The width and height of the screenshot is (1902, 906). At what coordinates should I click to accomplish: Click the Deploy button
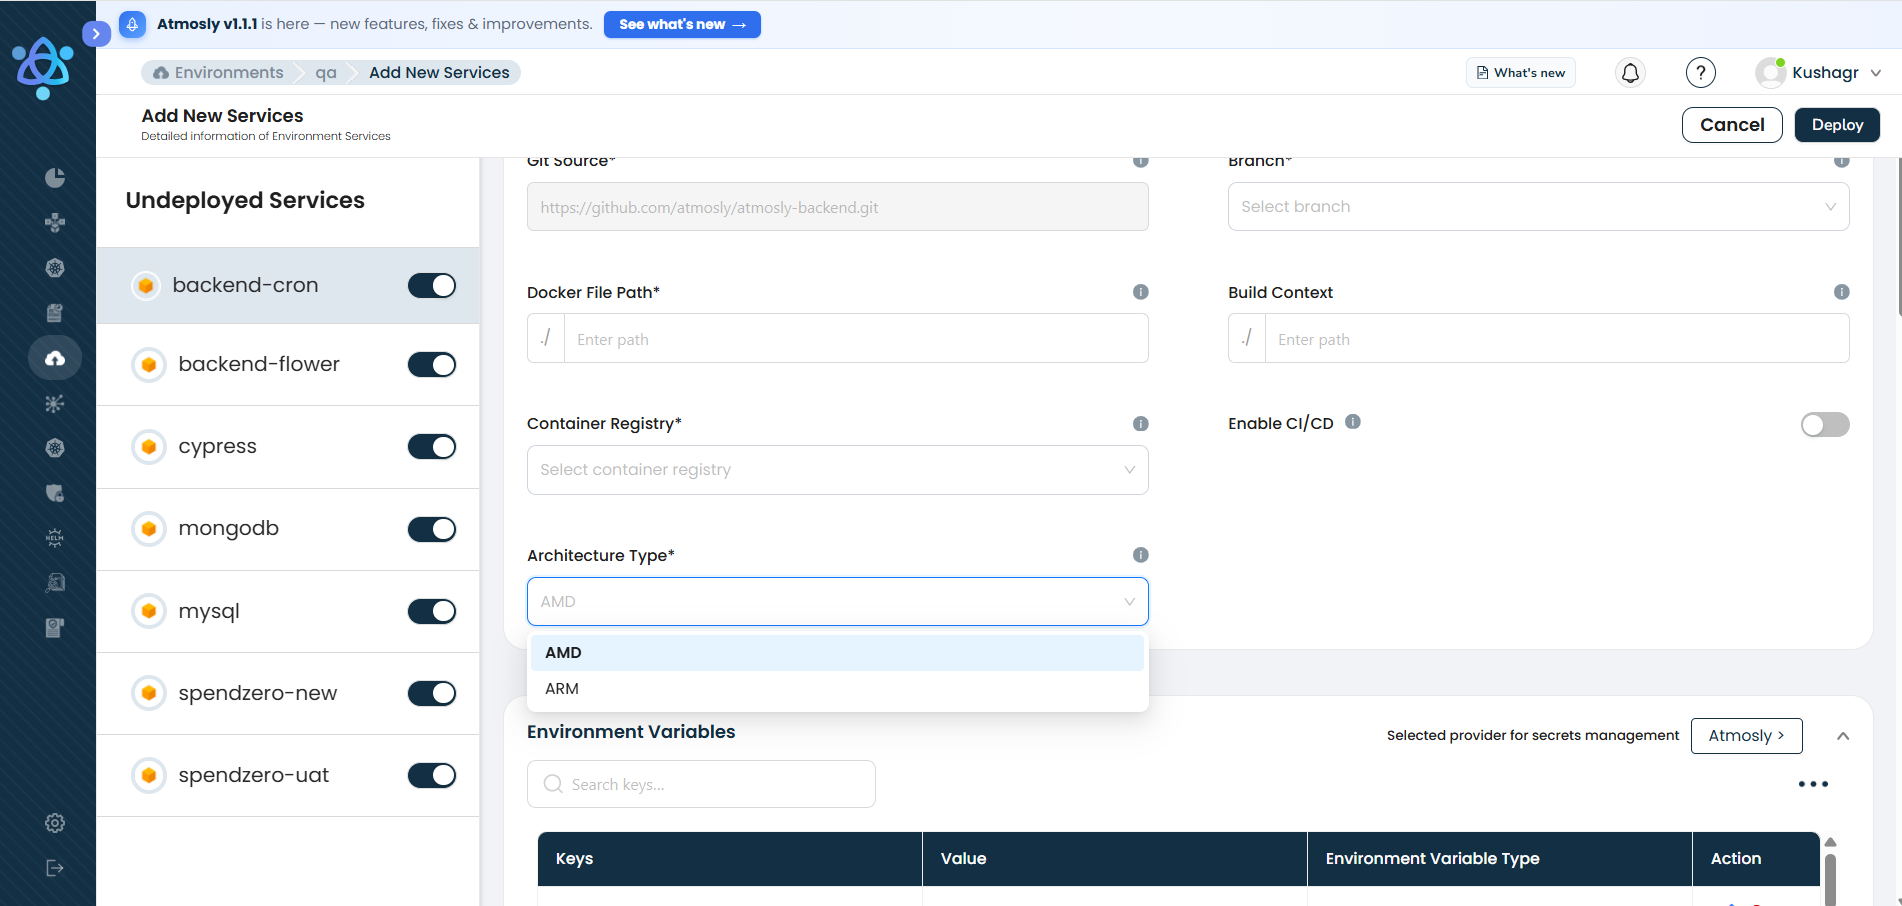[1837, 125]
